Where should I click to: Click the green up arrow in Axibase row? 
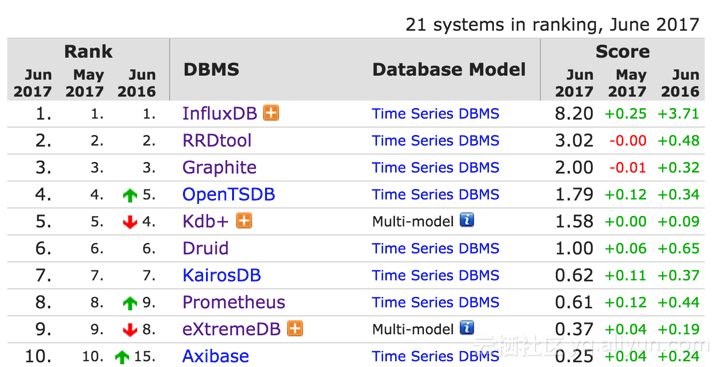[x=122, y=356]
